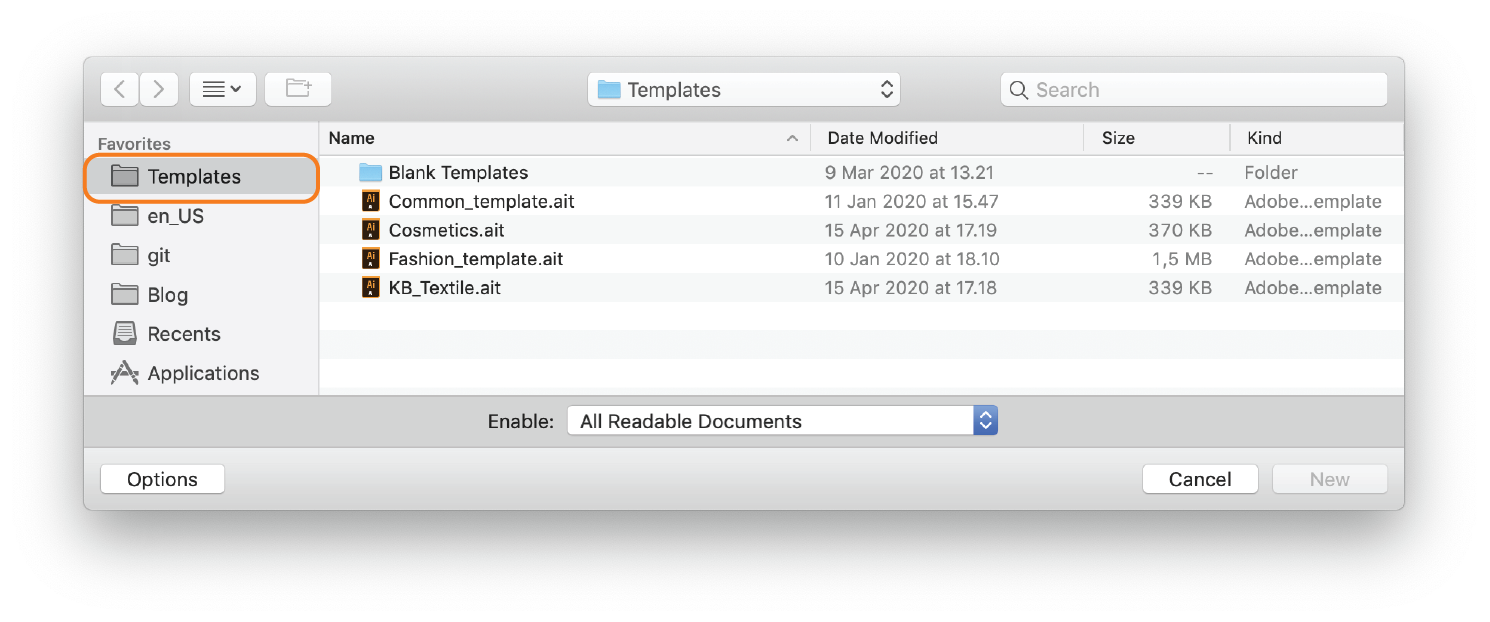Sort files by the Kind column

1317,138
